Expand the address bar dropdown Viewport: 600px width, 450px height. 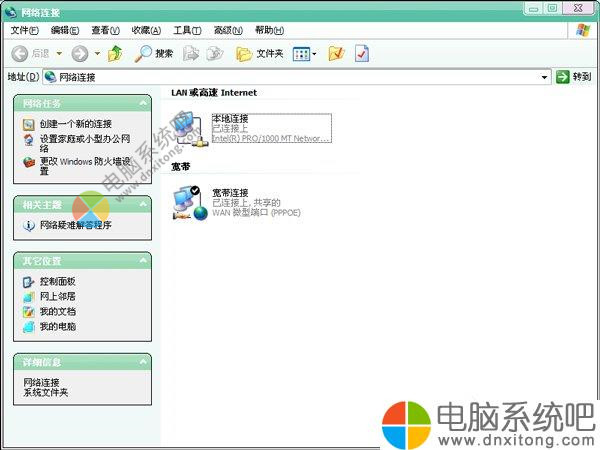point(544,77)
